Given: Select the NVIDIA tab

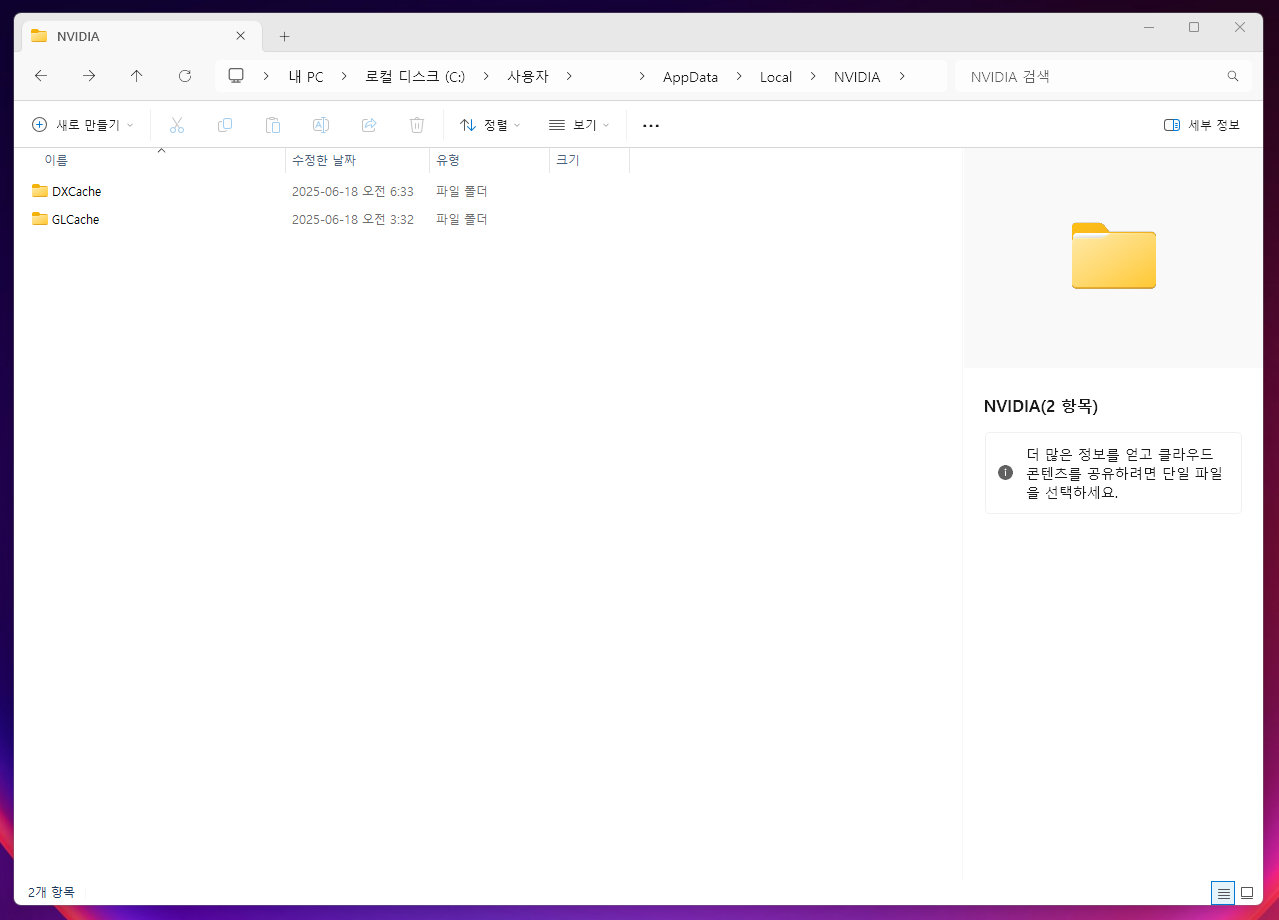Looking at the screenshot, I should (x=140, y=35).
